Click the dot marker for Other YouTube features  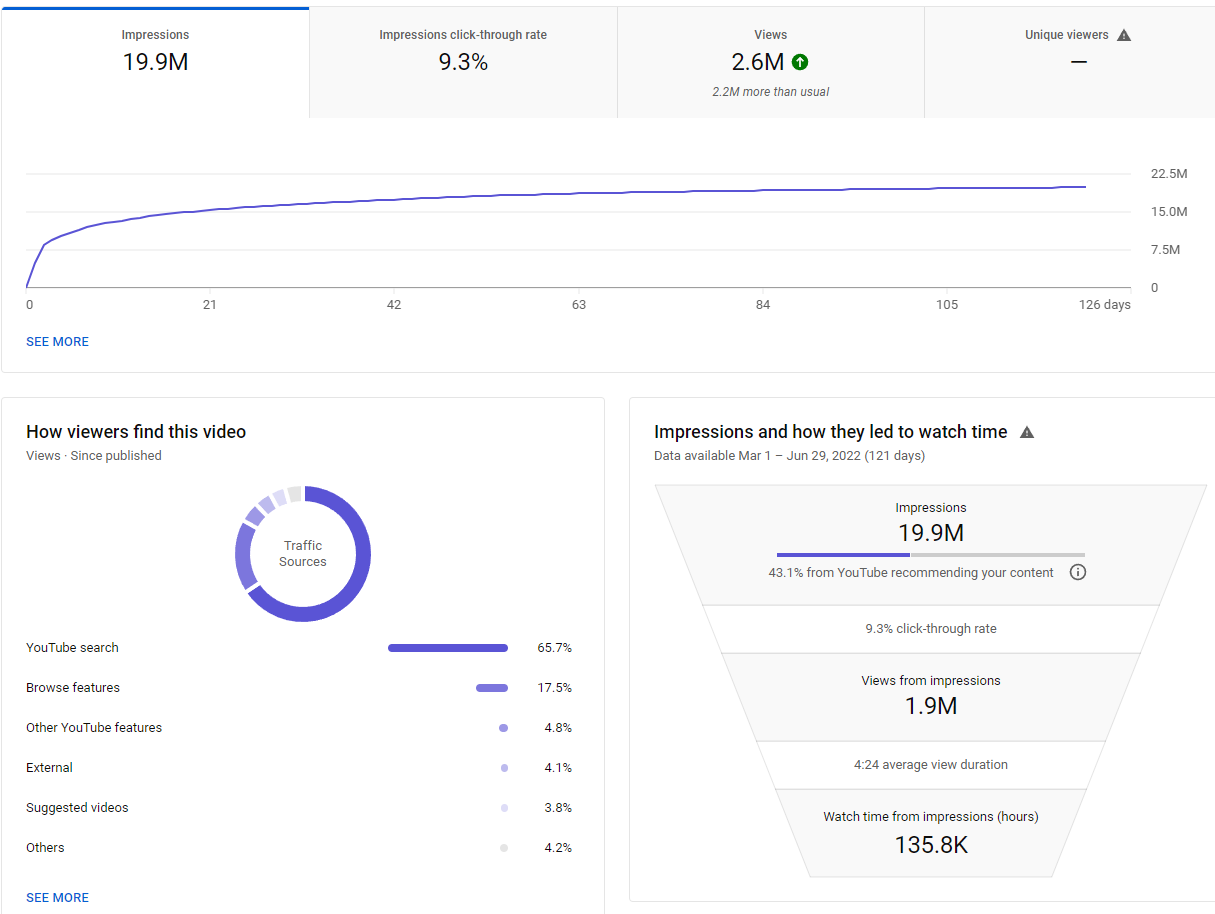click(503, 728)
